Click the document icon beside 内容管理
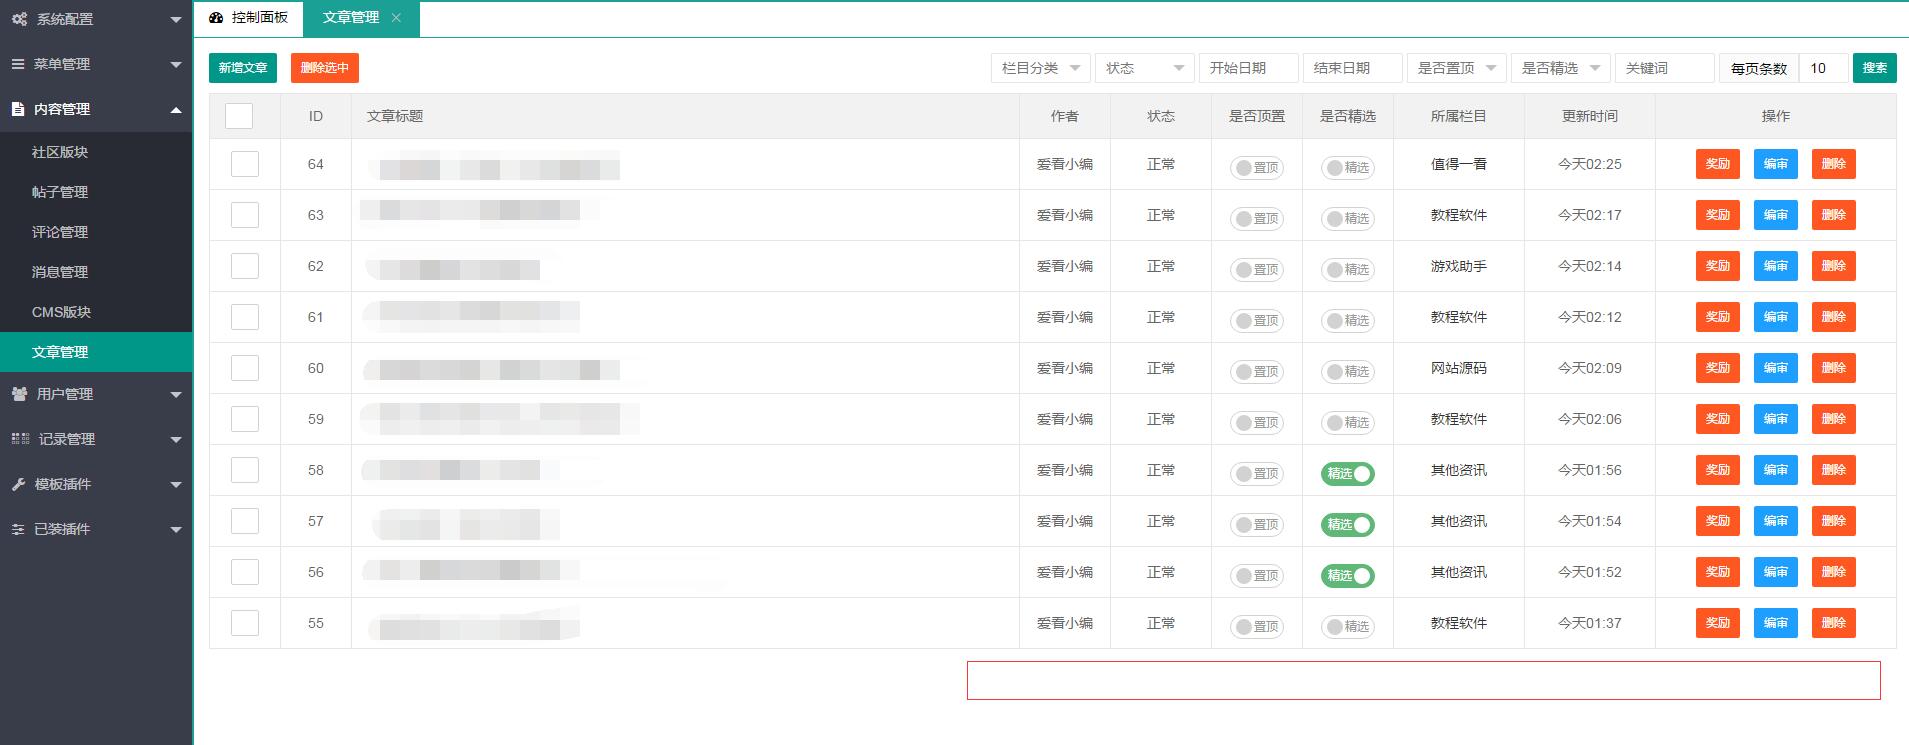 18,109
